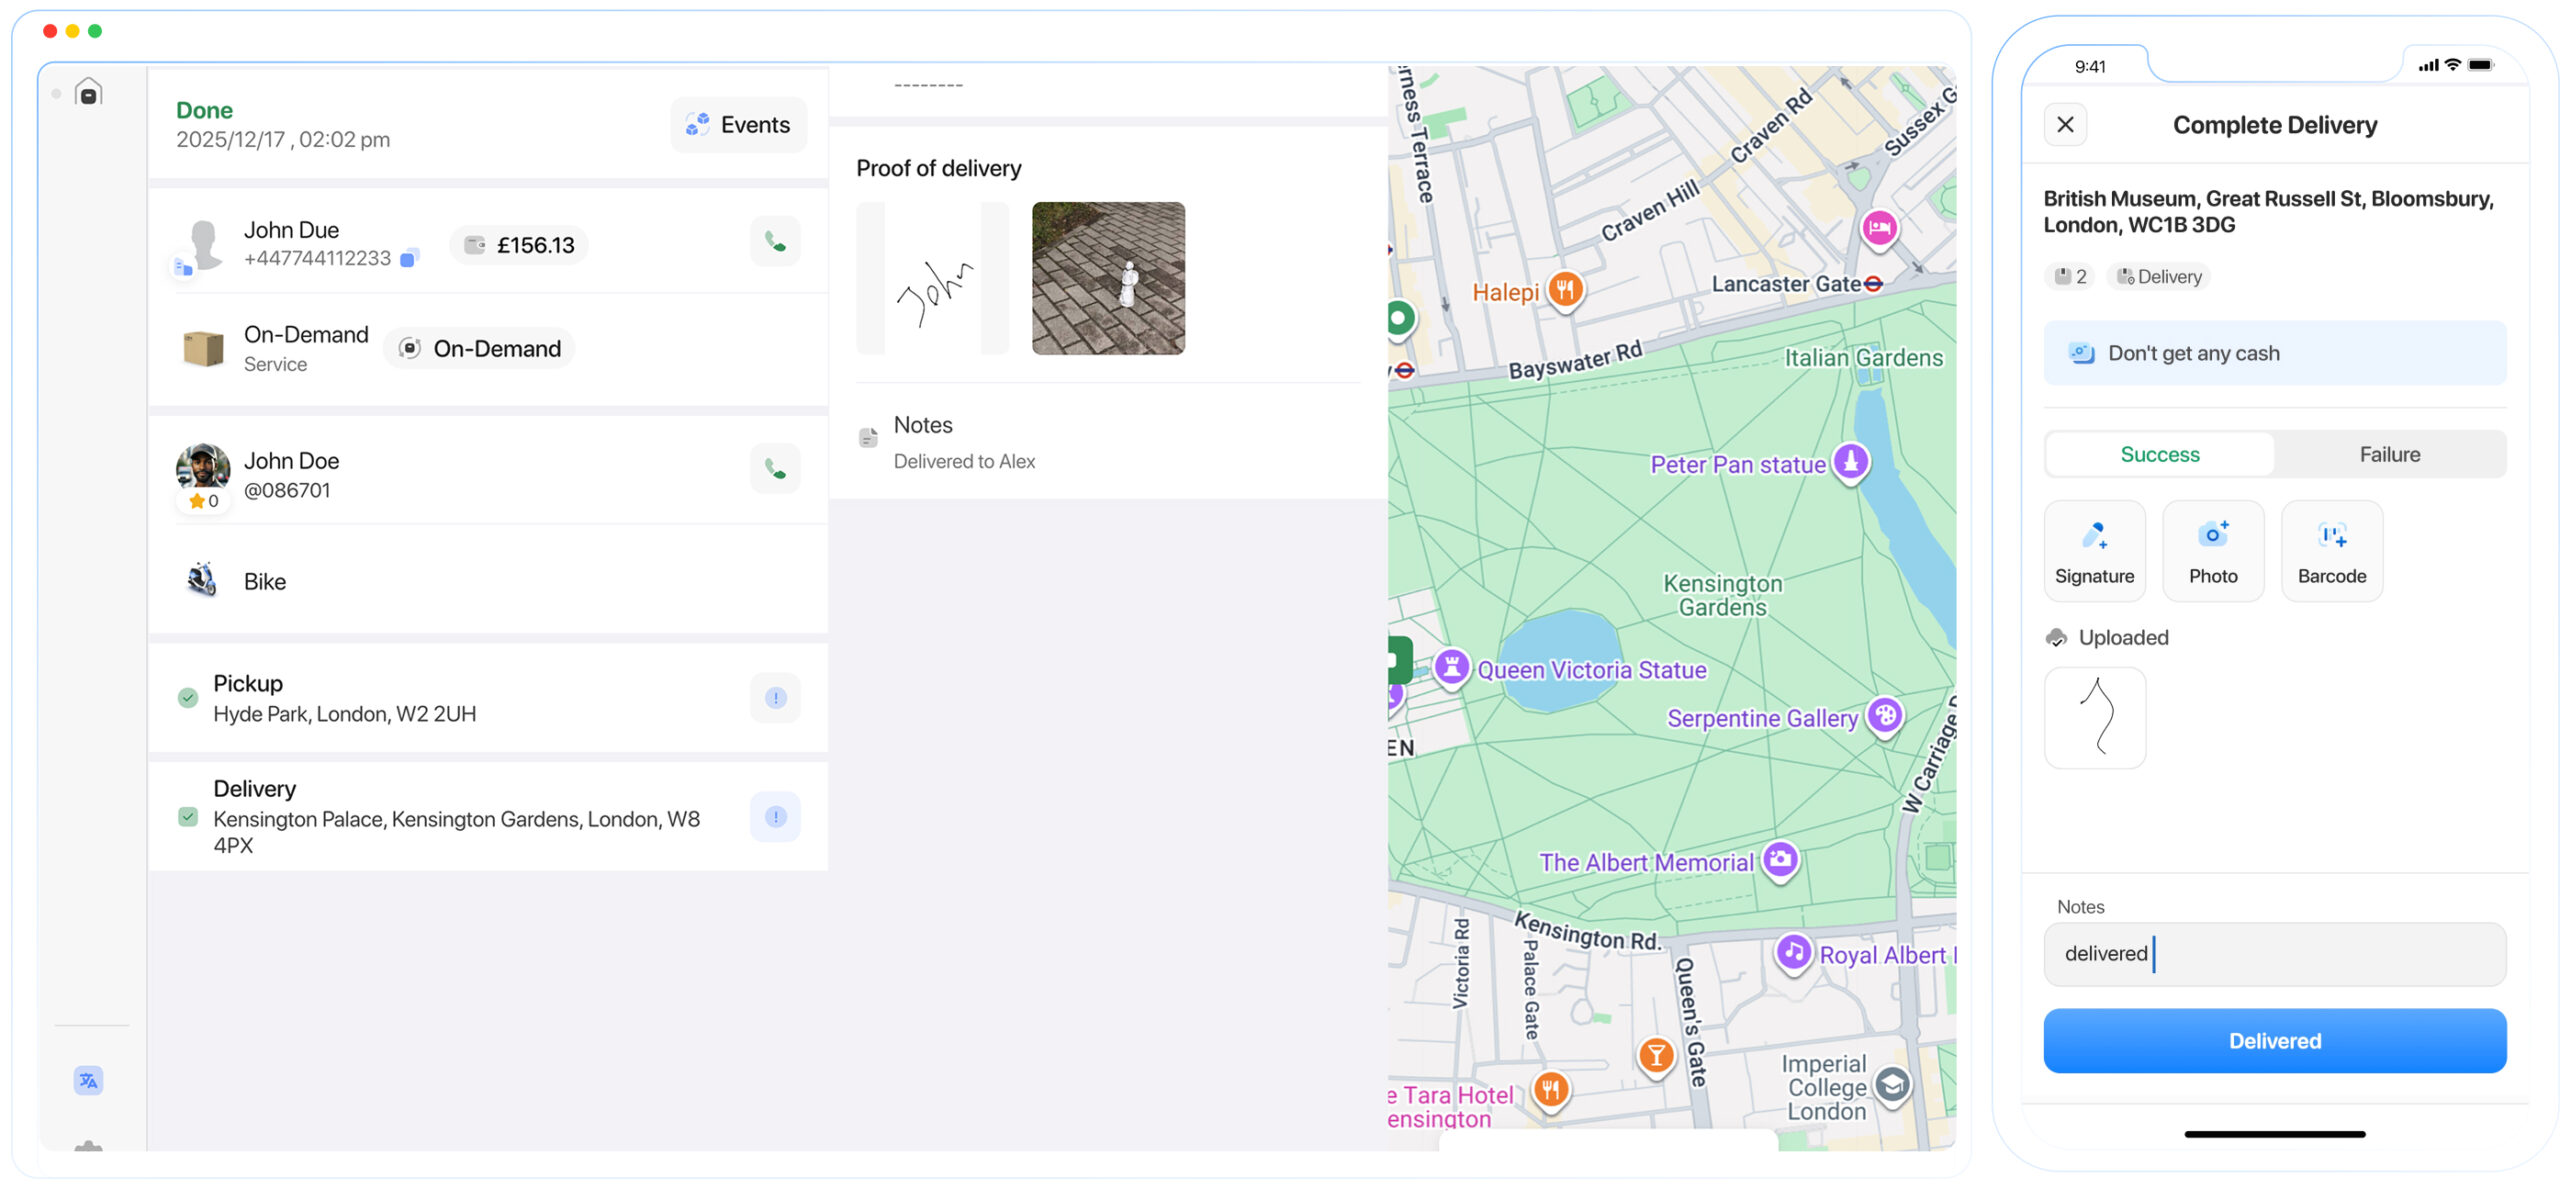Open Photo capture for proof of delivery
This screenshot has height=1189, width=2560.
click(x=2213, y=550)
